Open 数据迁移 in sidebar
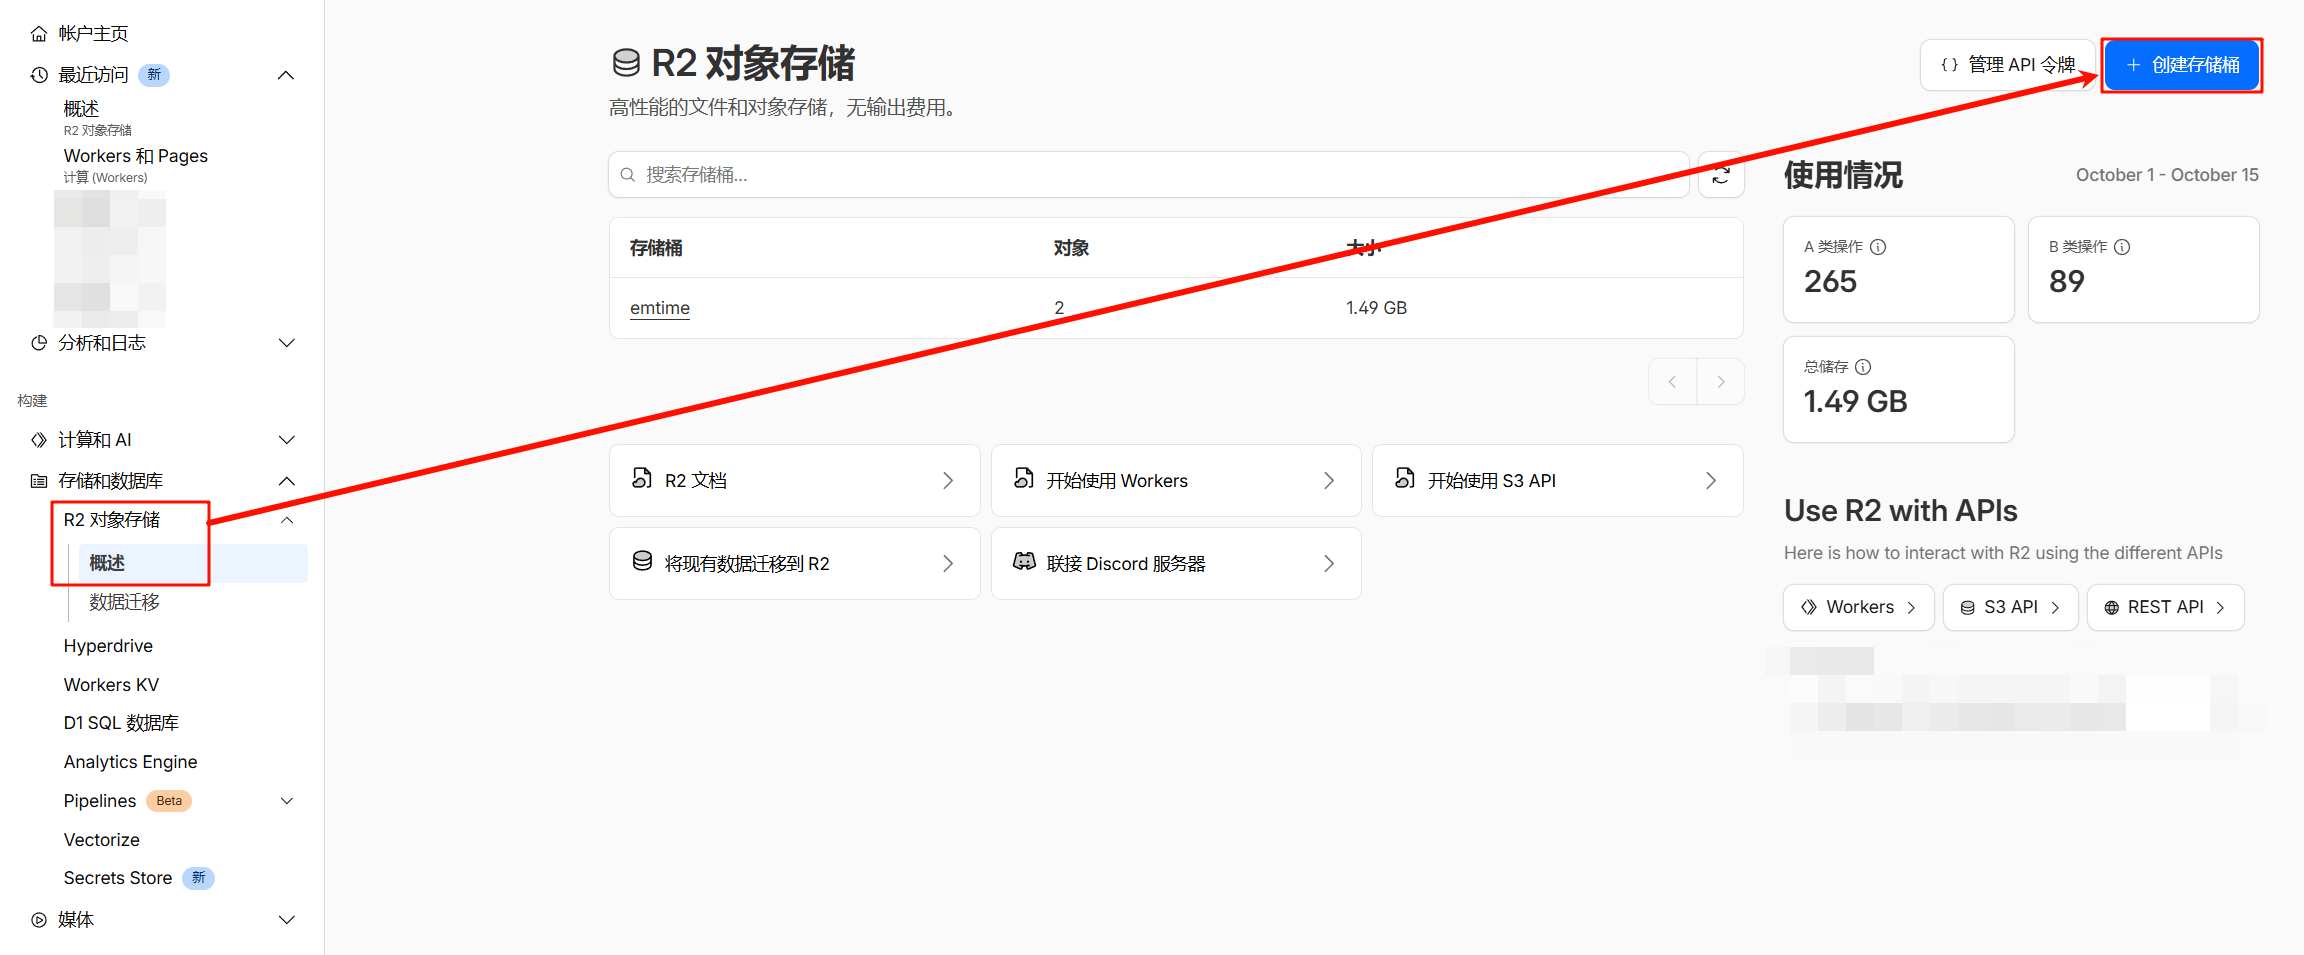 (124, 602)
